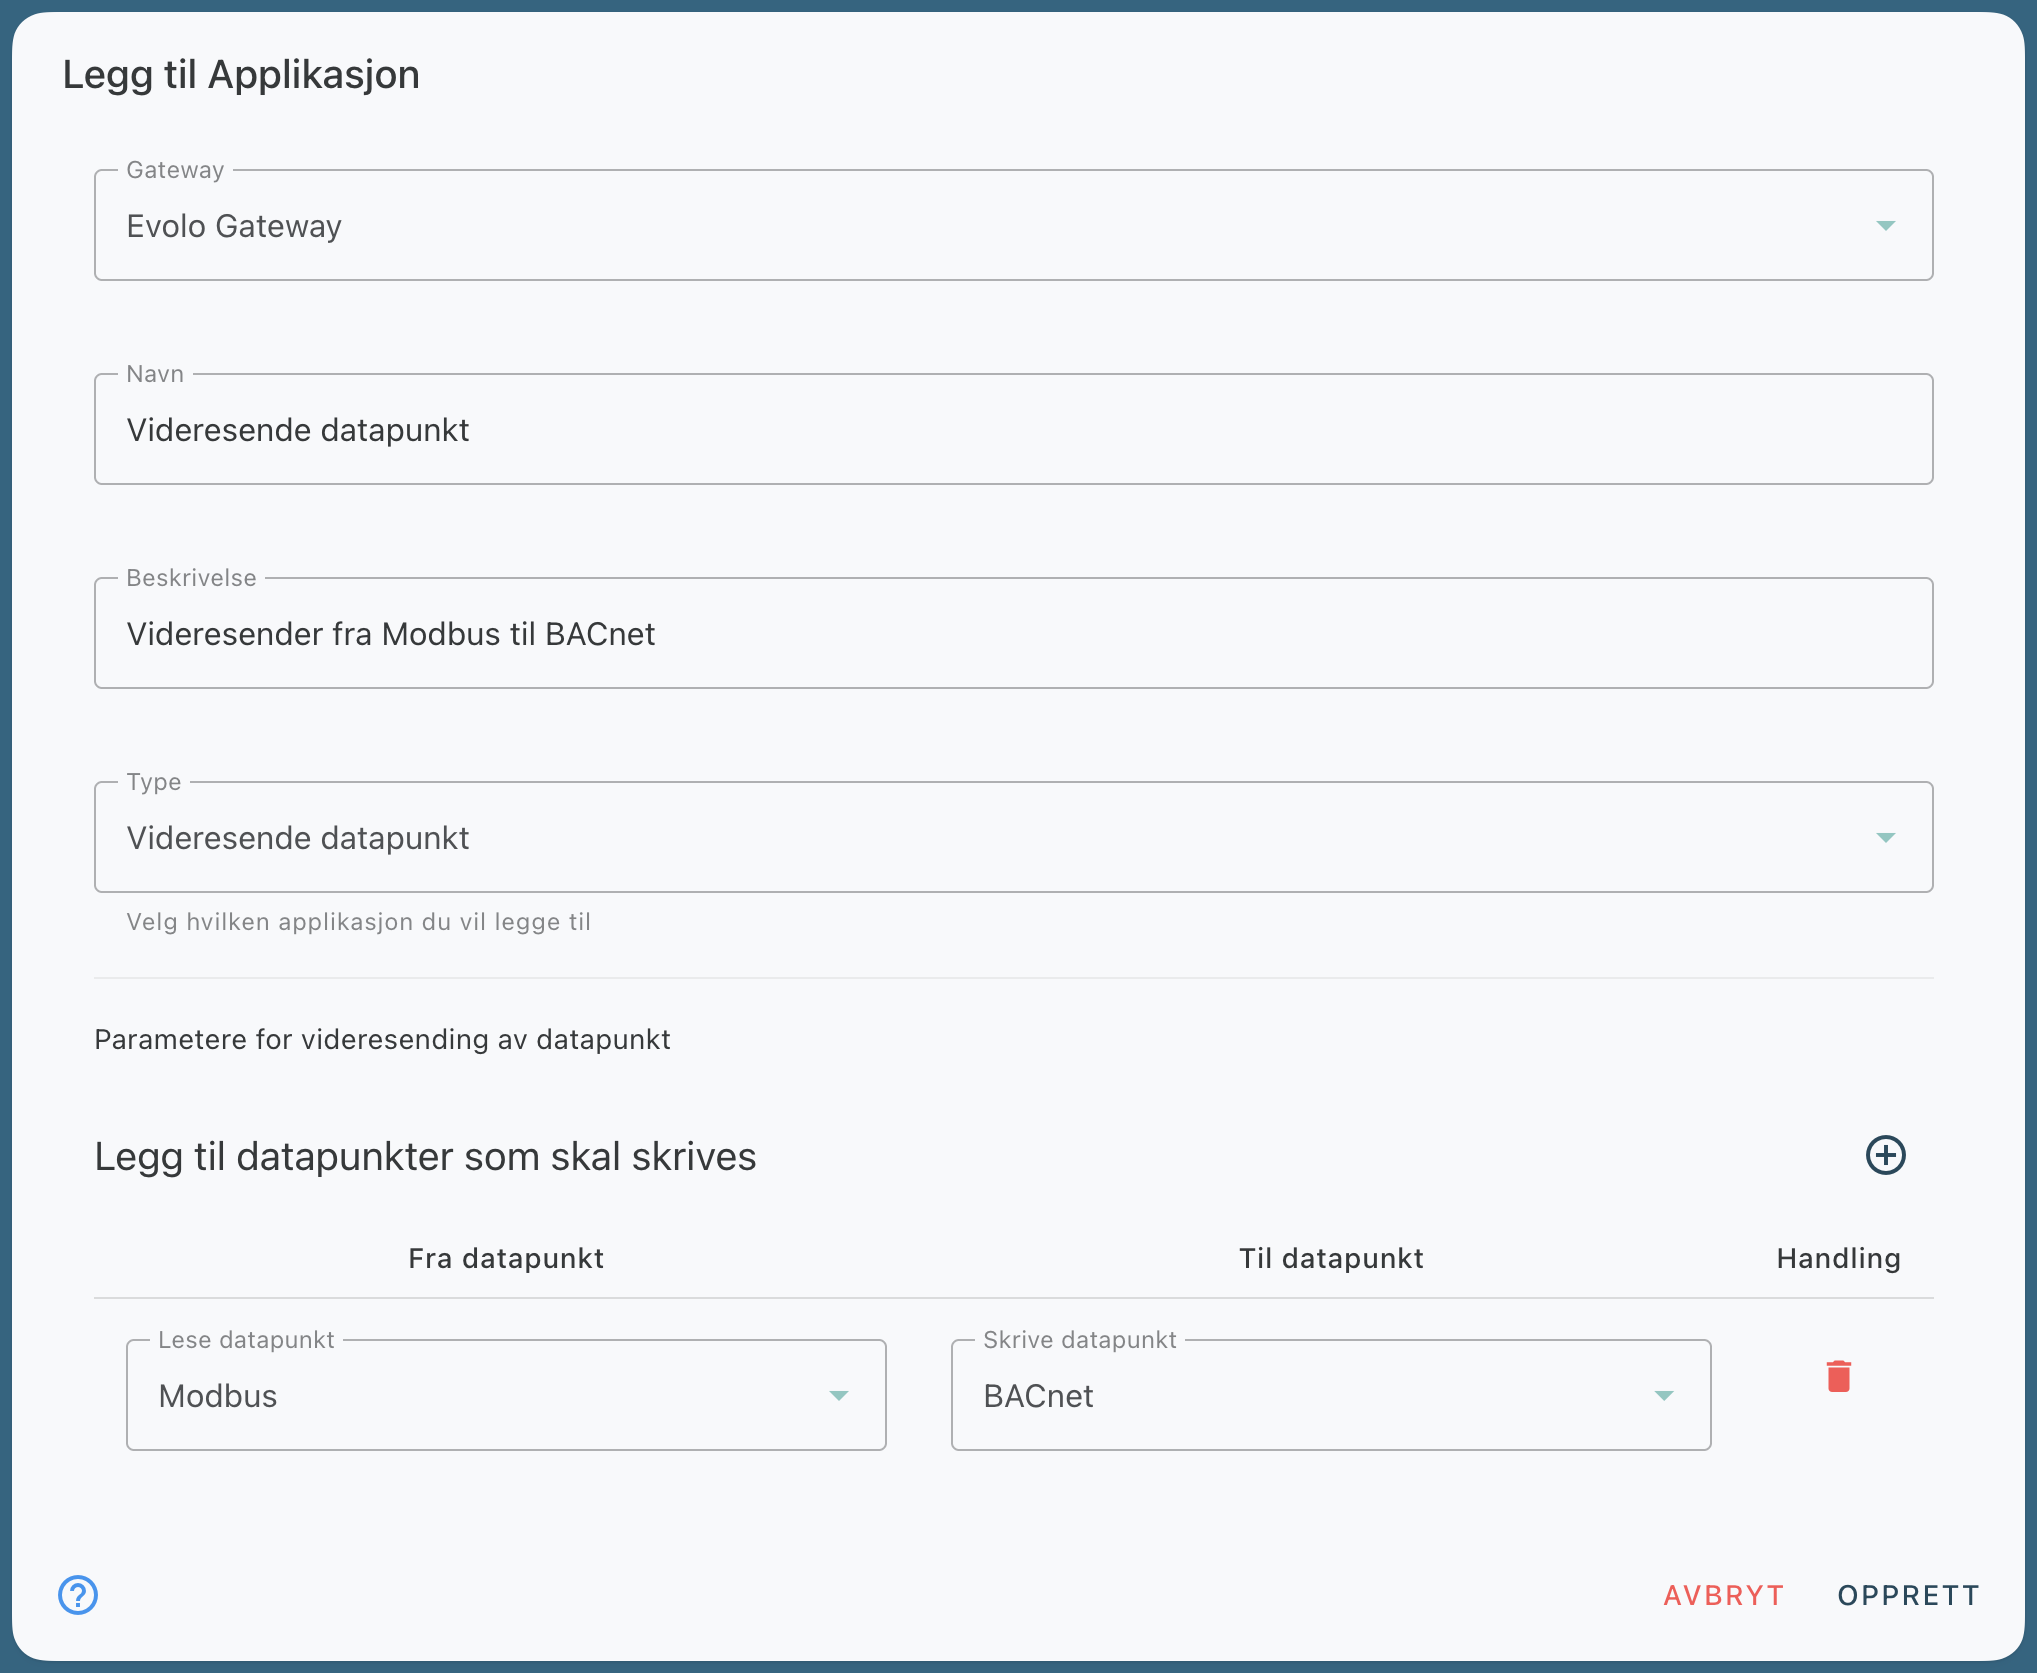Expand the Type dropdown showing Videresende datapunkt

pos(1012,838)
